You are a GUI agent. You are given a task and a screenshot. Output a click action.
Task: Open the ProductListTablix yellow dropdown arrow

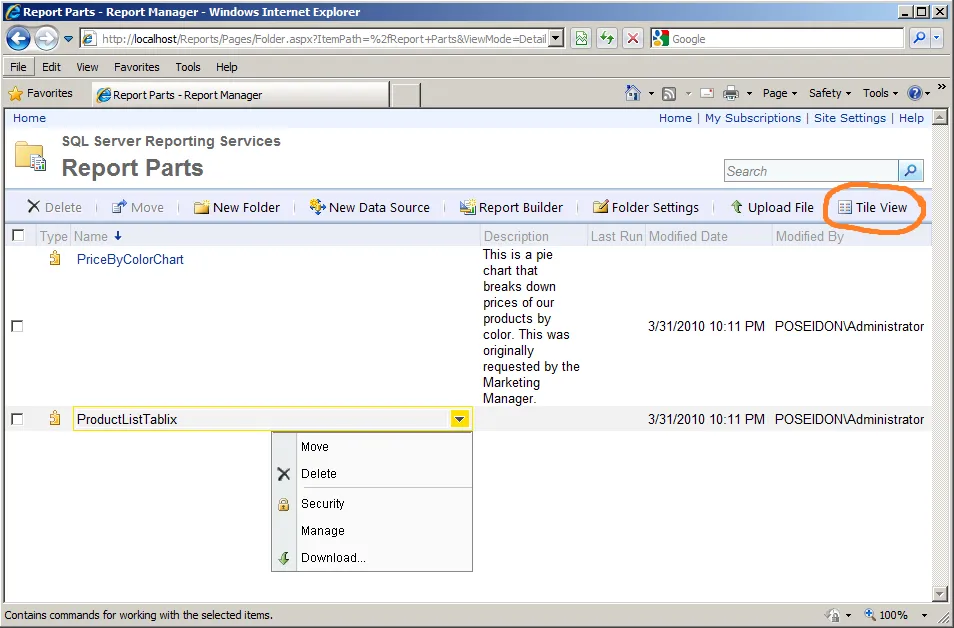[460, 419]
